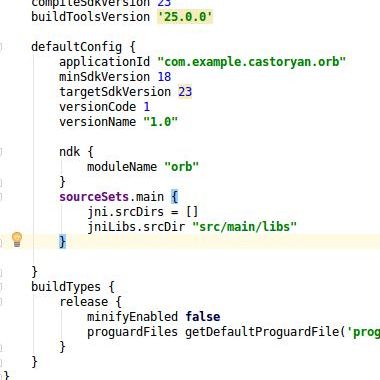This screenshot has height=380, width=380.
Task: Click the "src/main/libs" string
Action: (x=244, y=227)
